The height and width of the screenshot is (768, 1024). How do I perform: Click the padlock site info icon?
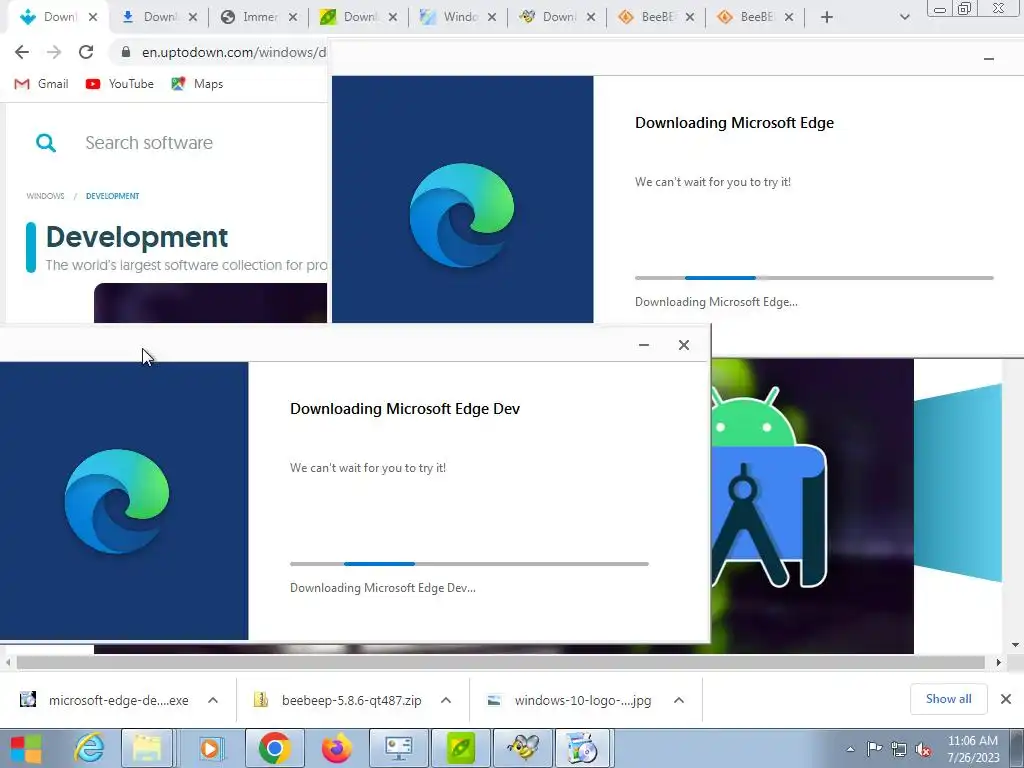click(x=126, y=52)
